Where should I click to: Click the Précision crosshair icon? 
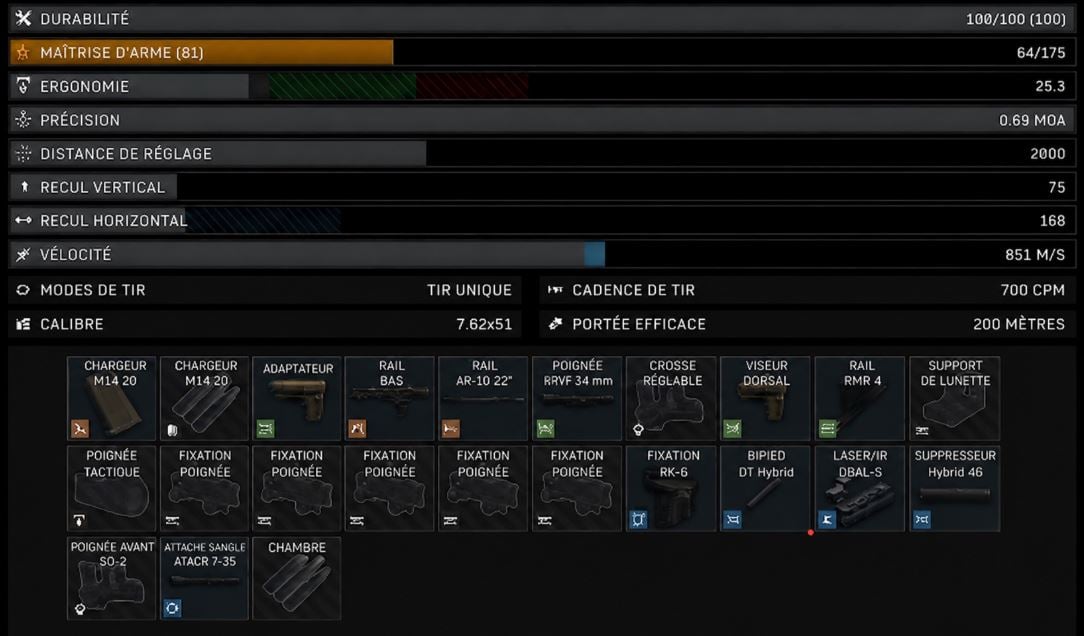coord(24,120)
